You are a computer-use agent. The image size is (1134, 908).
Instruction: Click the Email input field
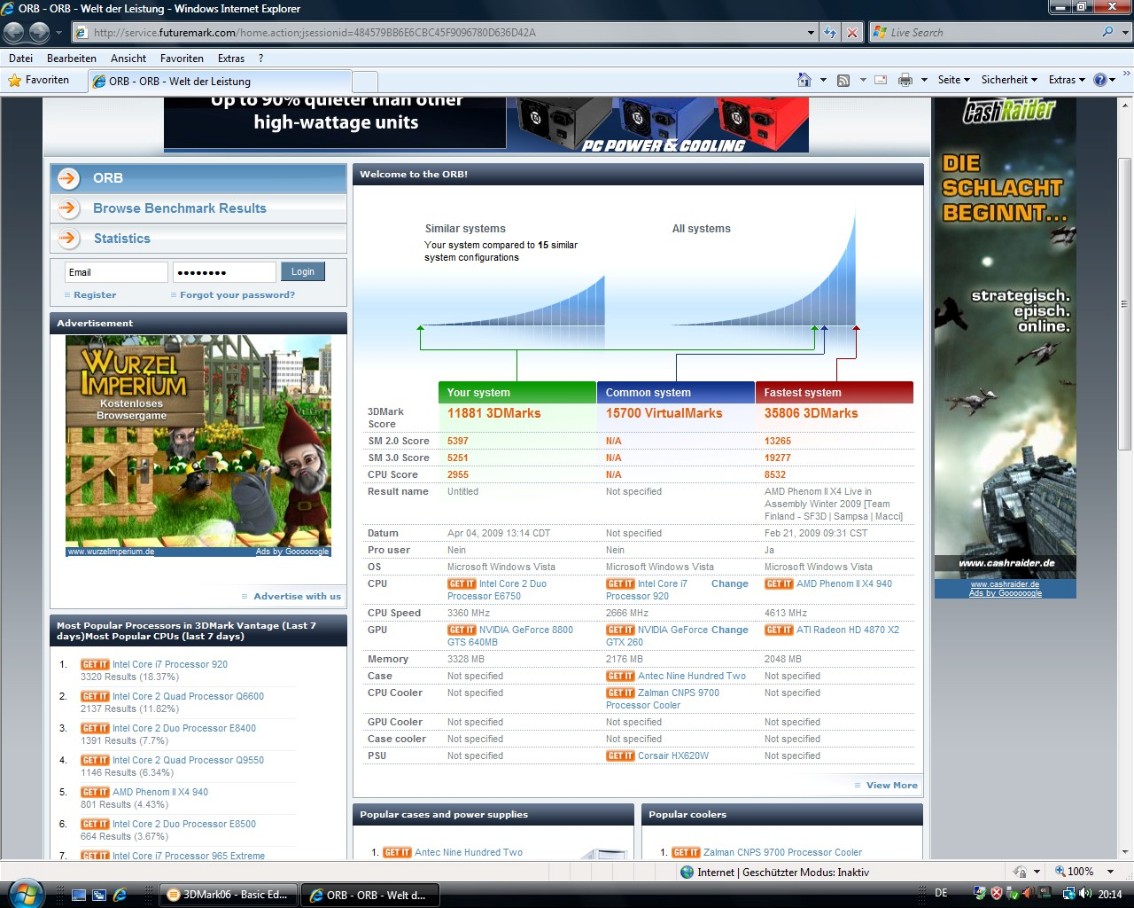116,273
